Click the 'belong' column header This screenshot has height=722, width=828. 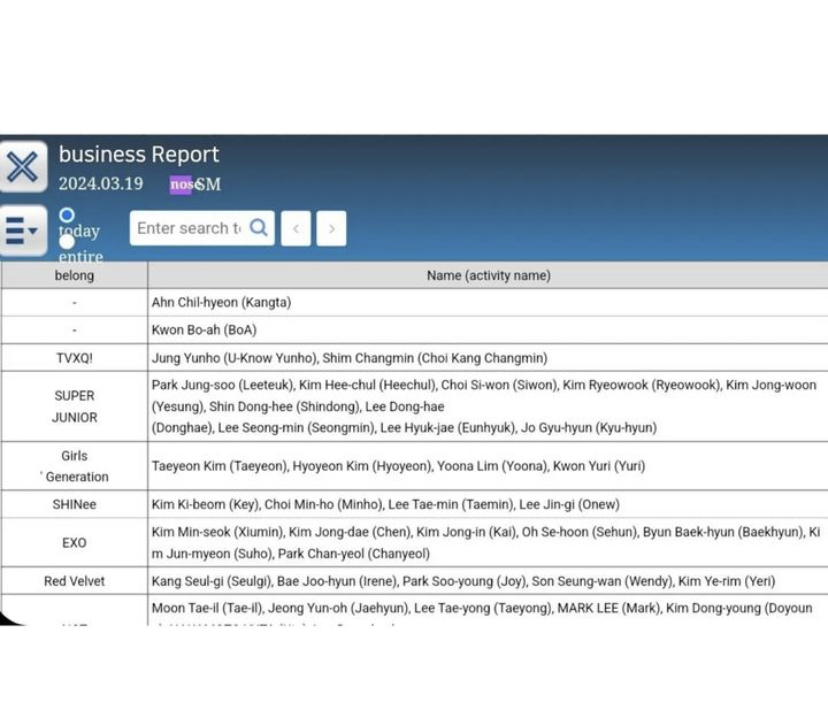click(74, 275)
